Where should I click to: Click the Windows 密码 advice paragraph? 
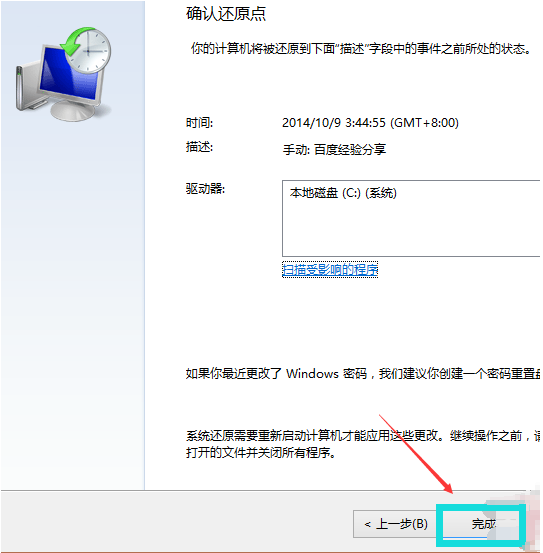tap(363, 373)
